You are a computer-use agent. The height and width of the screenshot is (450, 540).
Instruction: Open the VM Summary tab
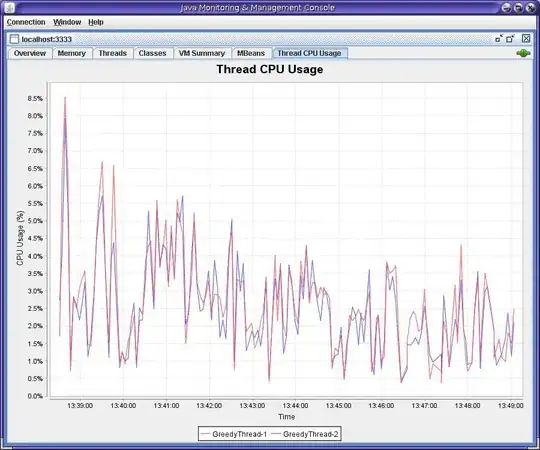[202, 53]
